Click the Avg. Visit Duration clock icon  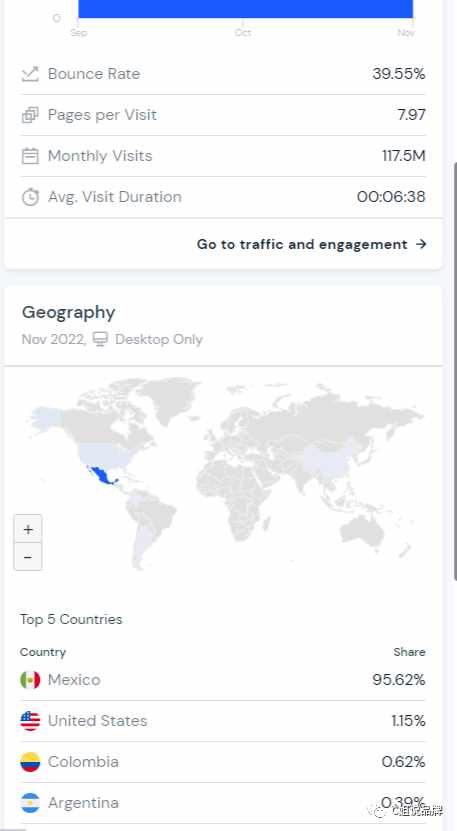30,197
